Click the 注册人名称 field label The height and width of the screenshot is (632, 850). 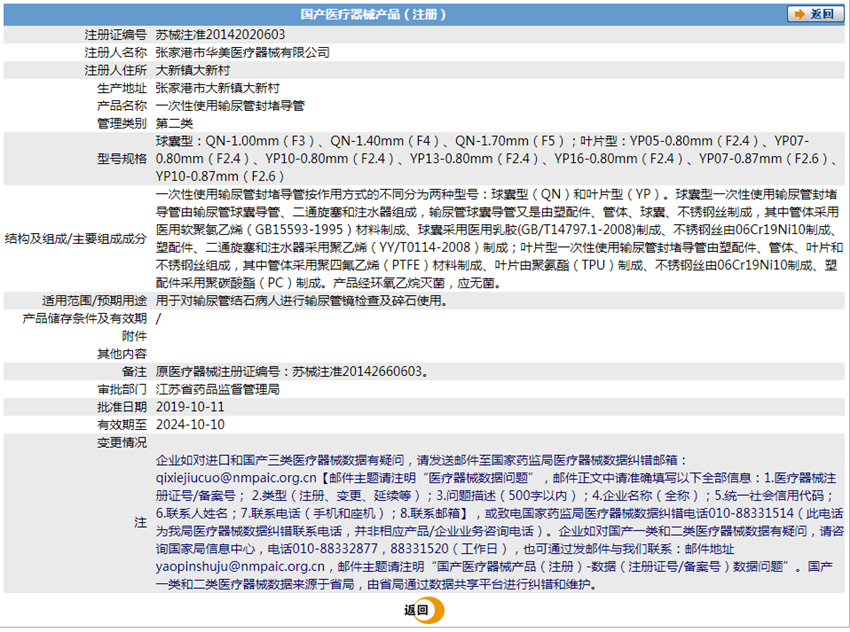pyautogui.click(x=115, y=53)
